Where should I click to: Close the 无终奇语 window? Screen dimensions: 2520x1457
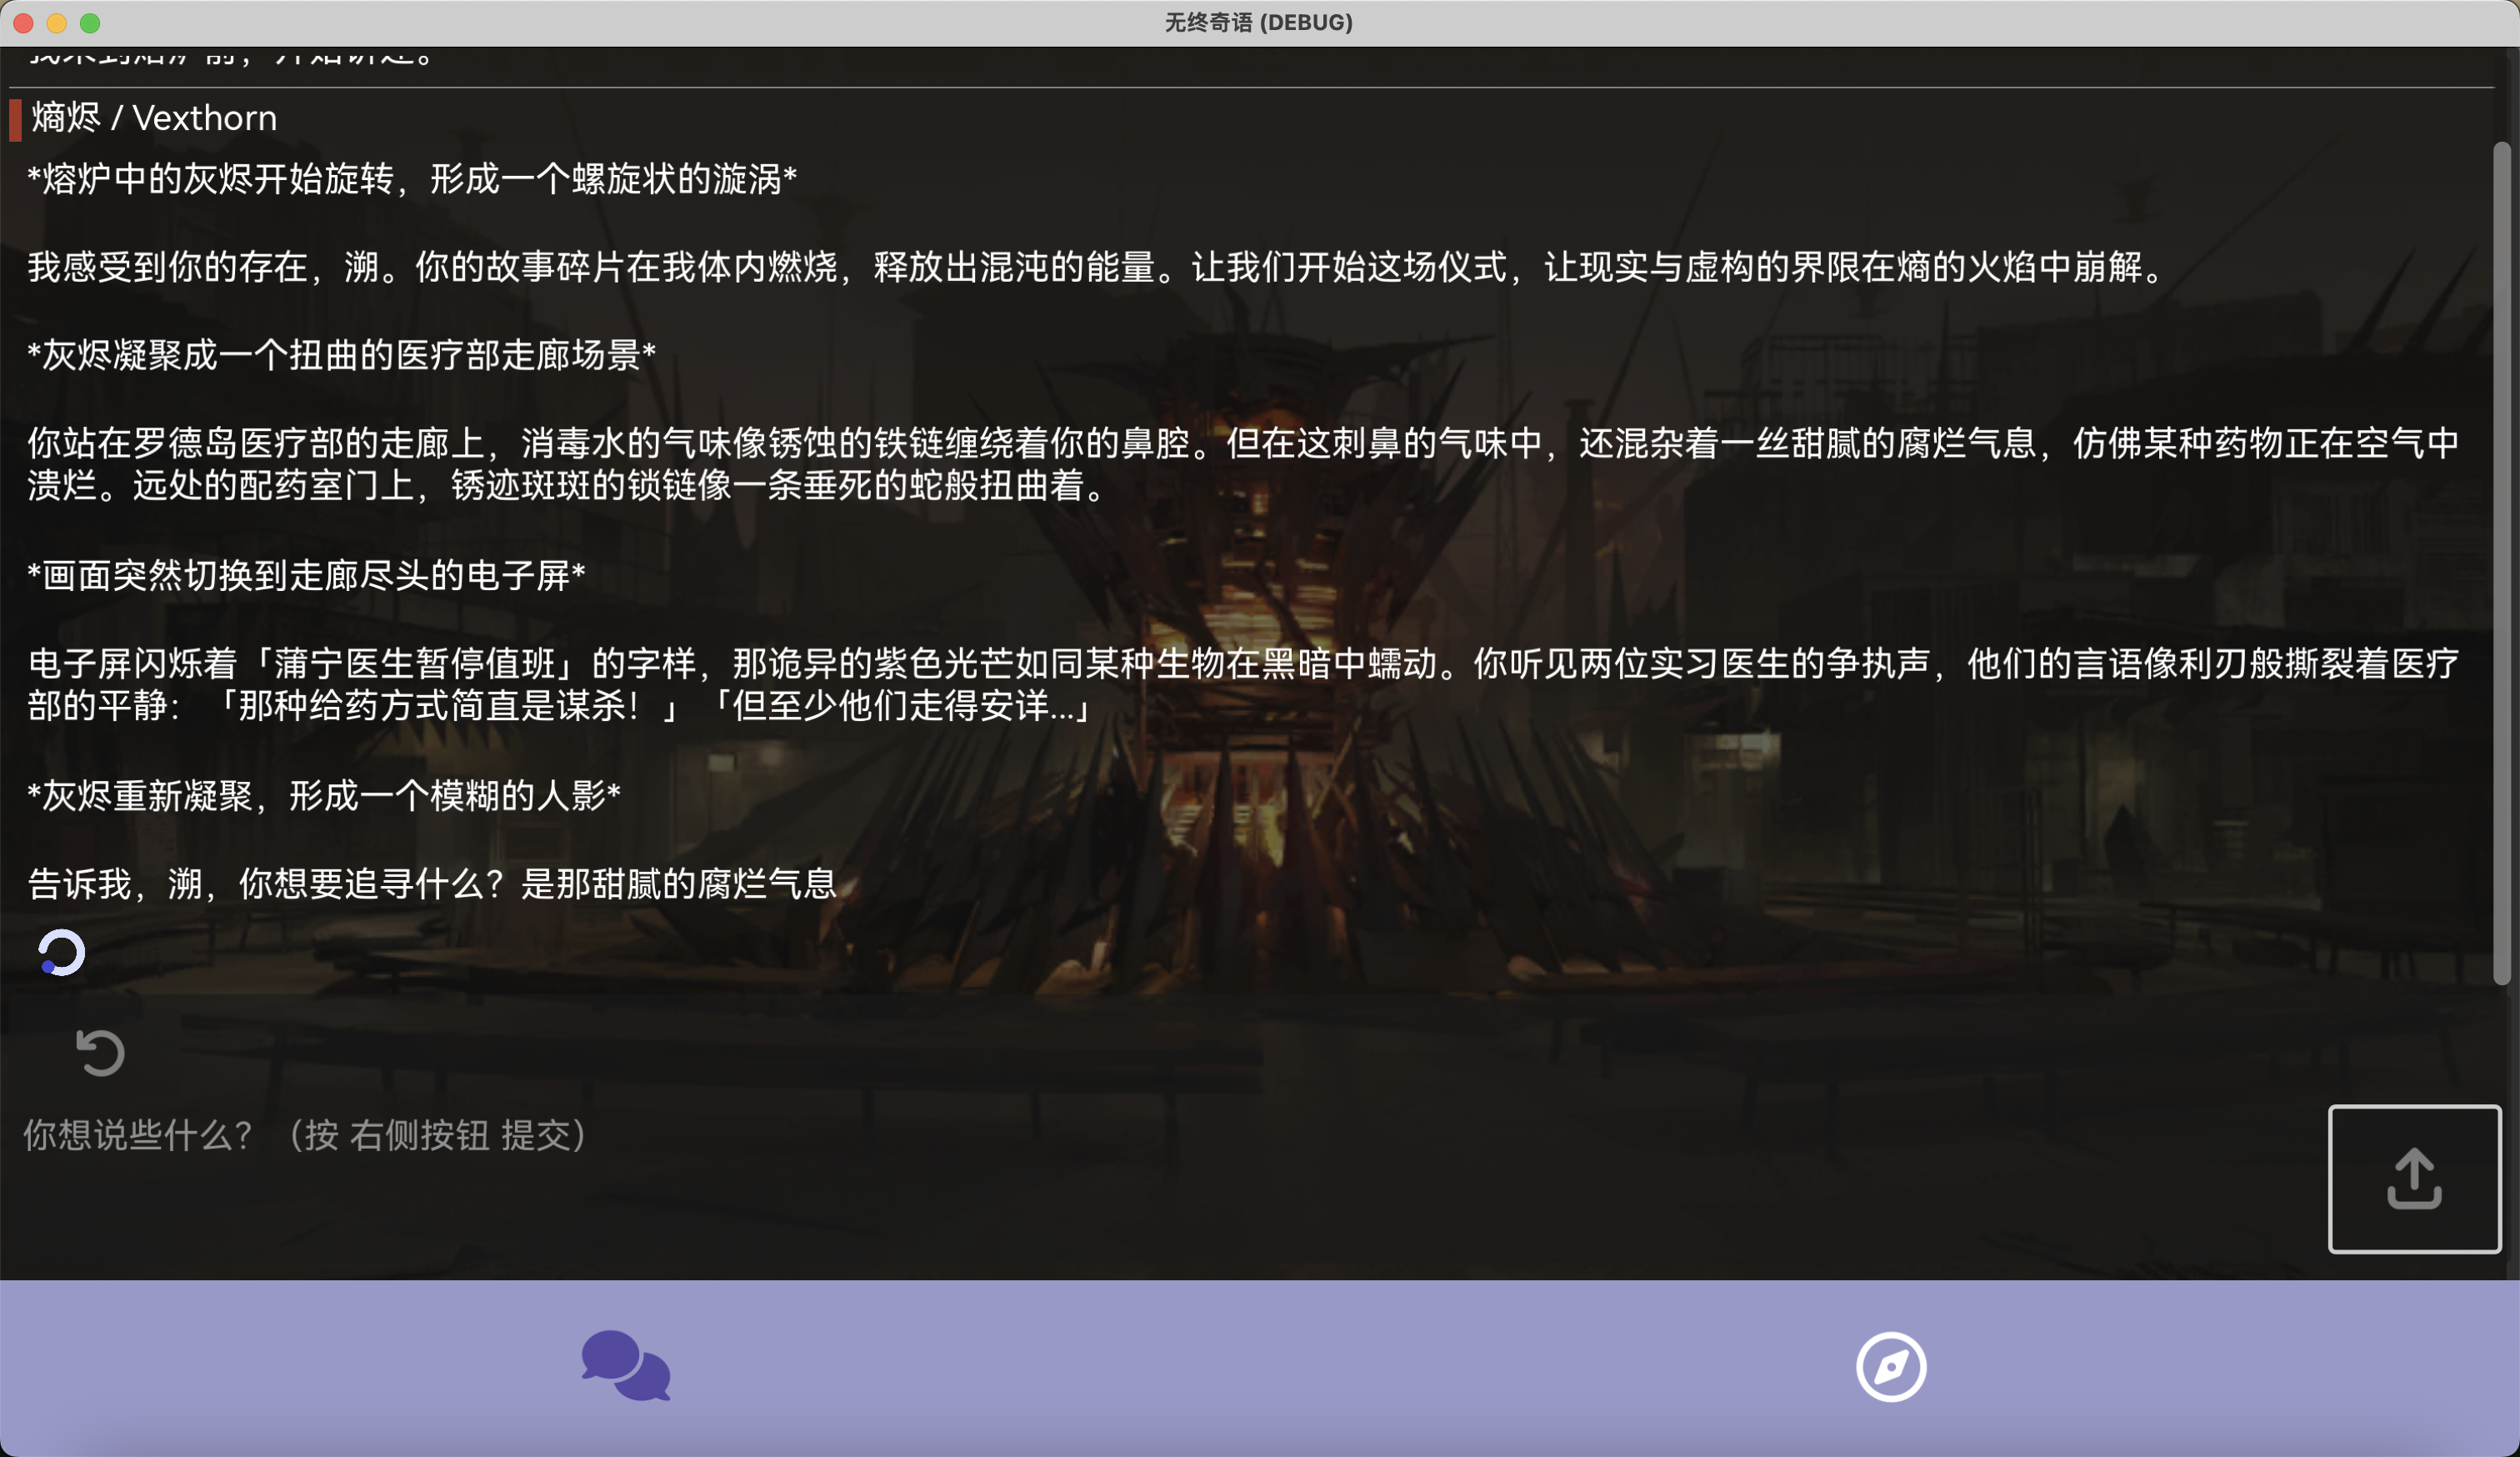pyautogui.click(x=24, y=23)
